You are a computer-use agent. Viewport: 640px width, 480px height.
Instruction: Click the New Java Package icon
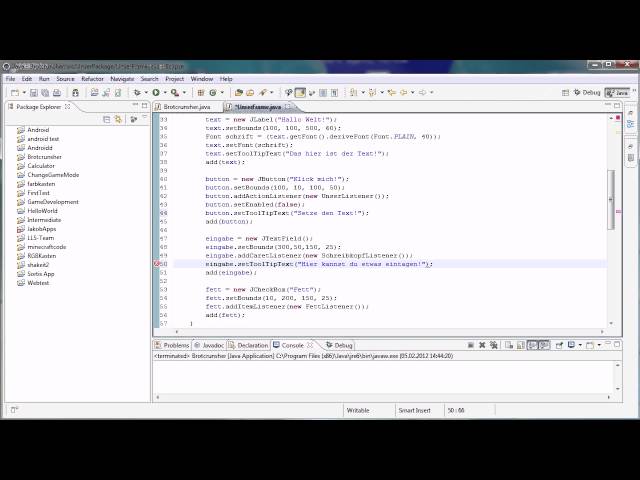point(201,93)
